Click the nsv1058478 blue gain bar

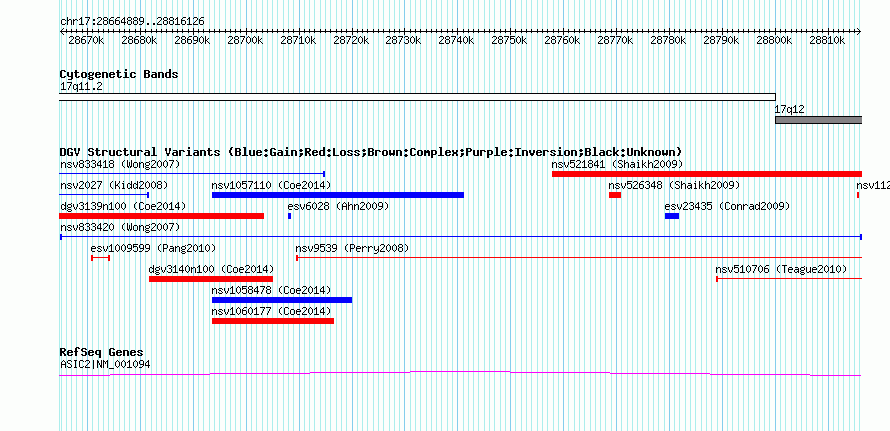(x=282, y=300)
